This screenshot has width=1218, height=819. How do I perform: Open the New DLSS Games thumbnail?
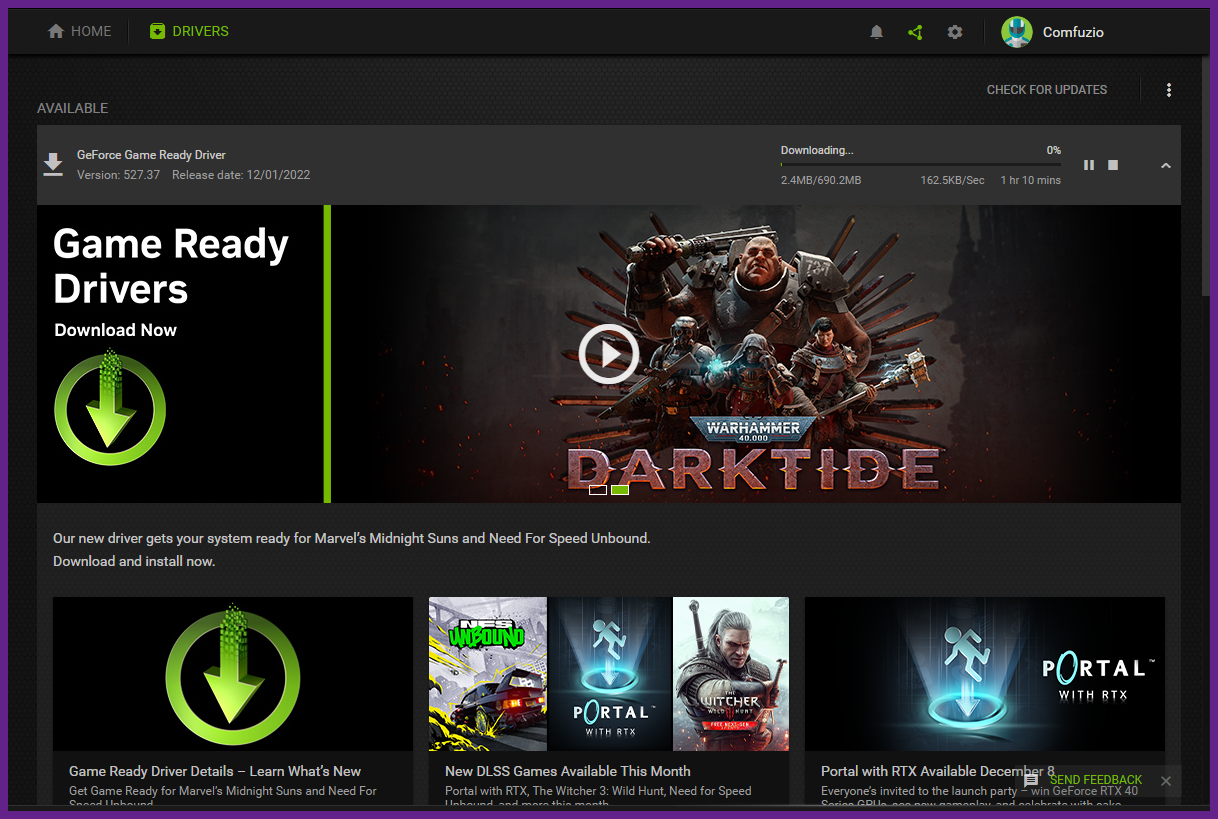pos(609,674)
